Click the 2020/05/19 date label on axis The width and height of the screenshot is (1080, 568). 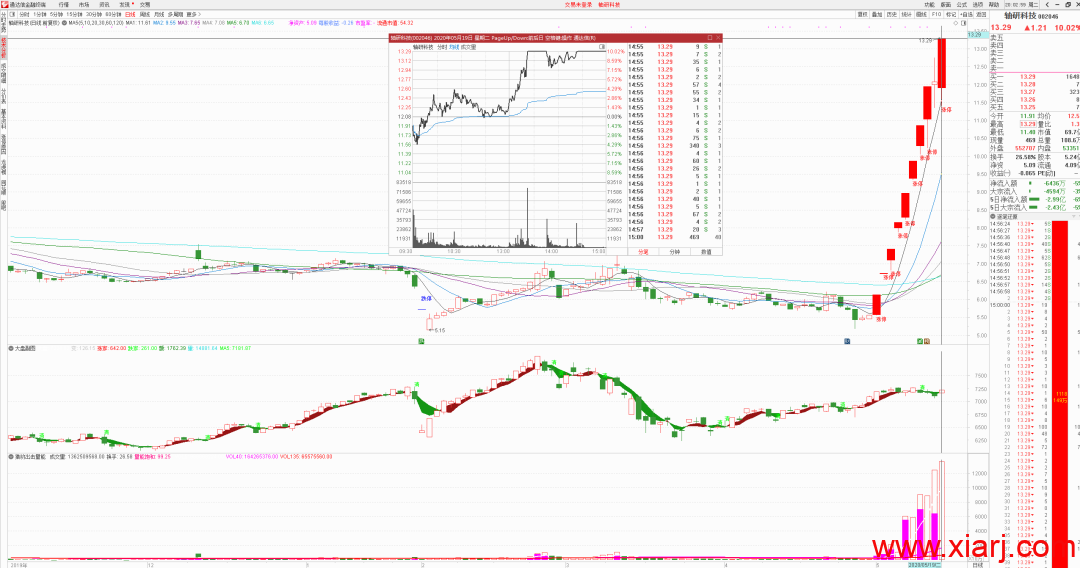[924, 565]
